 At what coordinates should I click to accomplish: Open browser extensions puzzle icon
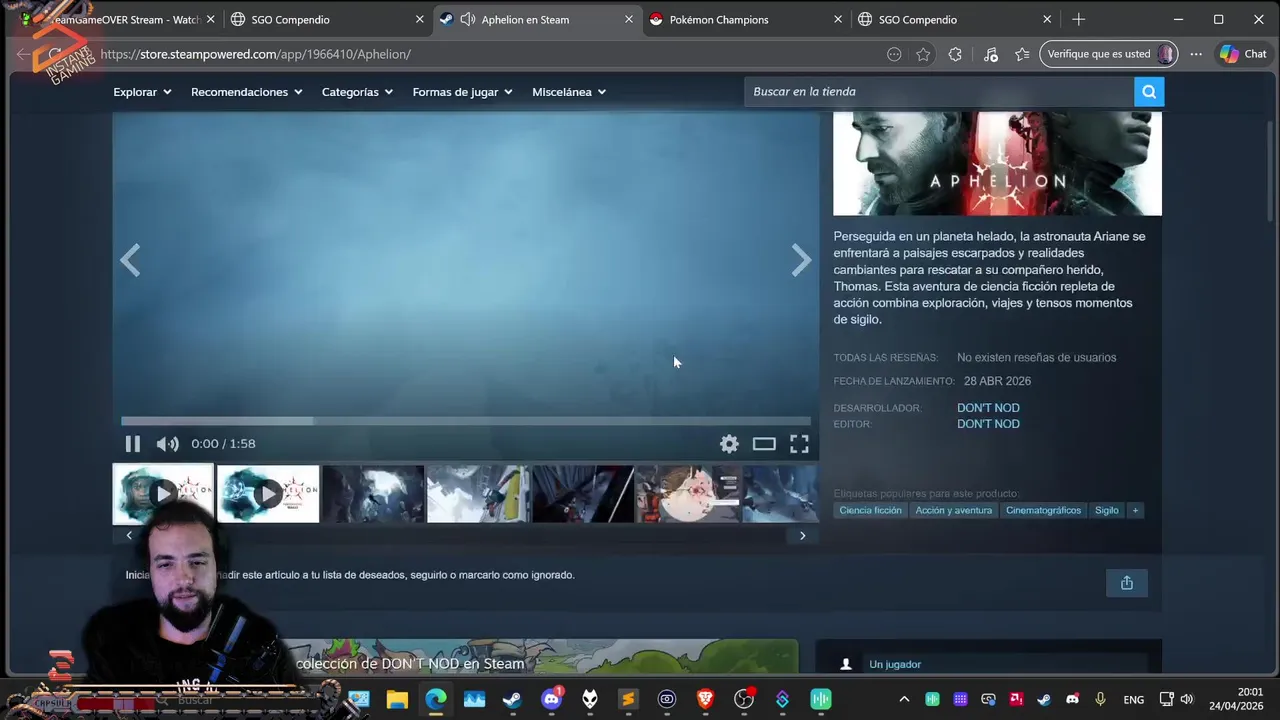coord(955,54)
